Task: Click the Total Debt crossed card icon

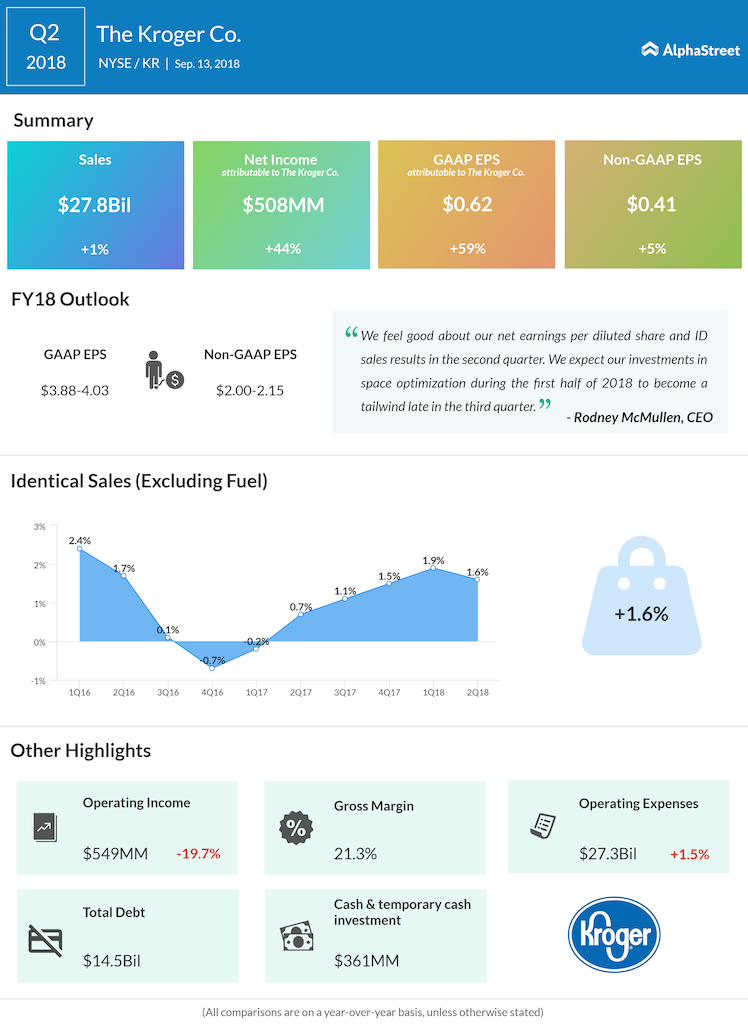Action: 45,938
